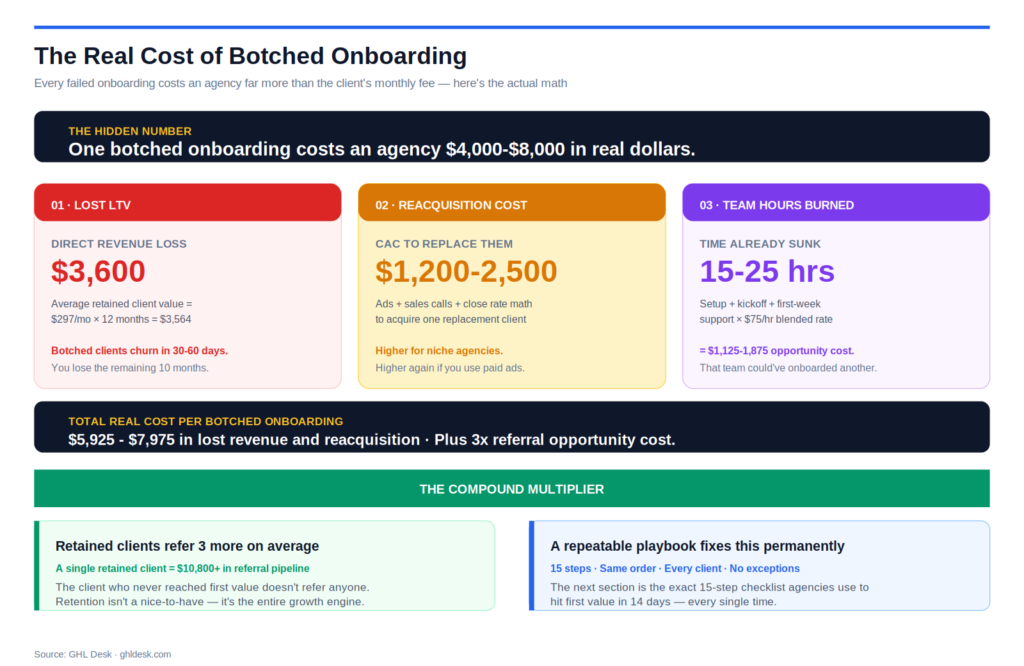Viewport: 1024px width, 666px height.
Task: Click "Botched clients churn in 30-60 days."
Action: [x=139, y=351]
